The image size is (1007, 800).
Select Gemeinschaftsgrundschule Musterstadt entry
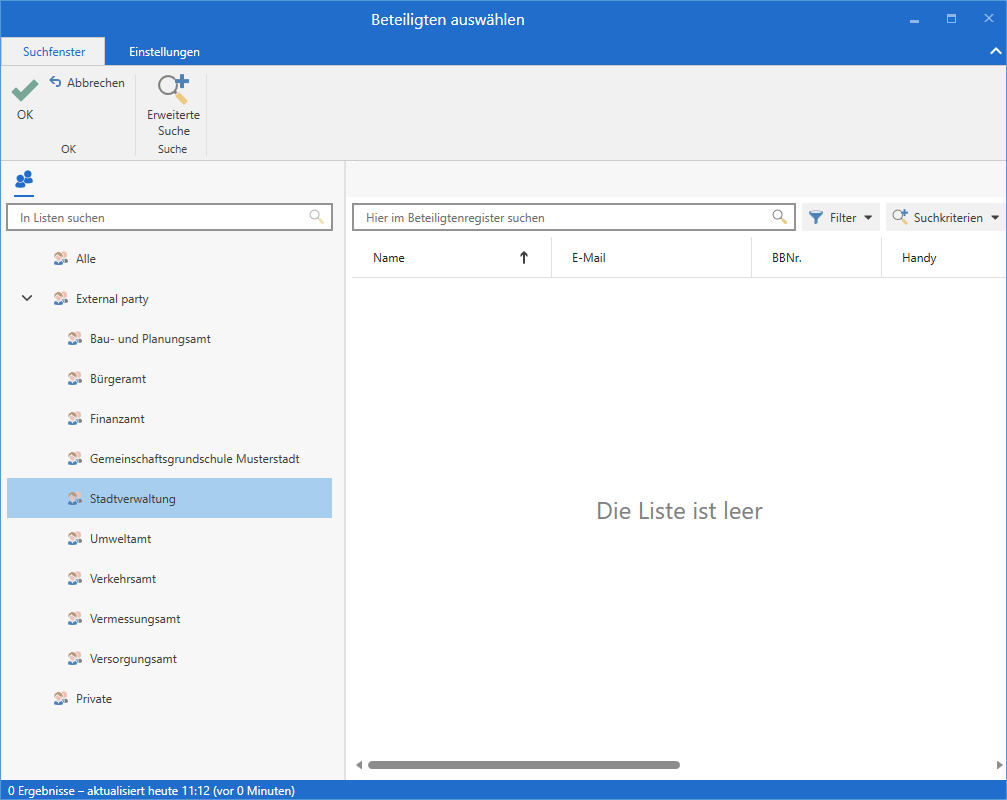pyautogui.click(x=170, y=458)
